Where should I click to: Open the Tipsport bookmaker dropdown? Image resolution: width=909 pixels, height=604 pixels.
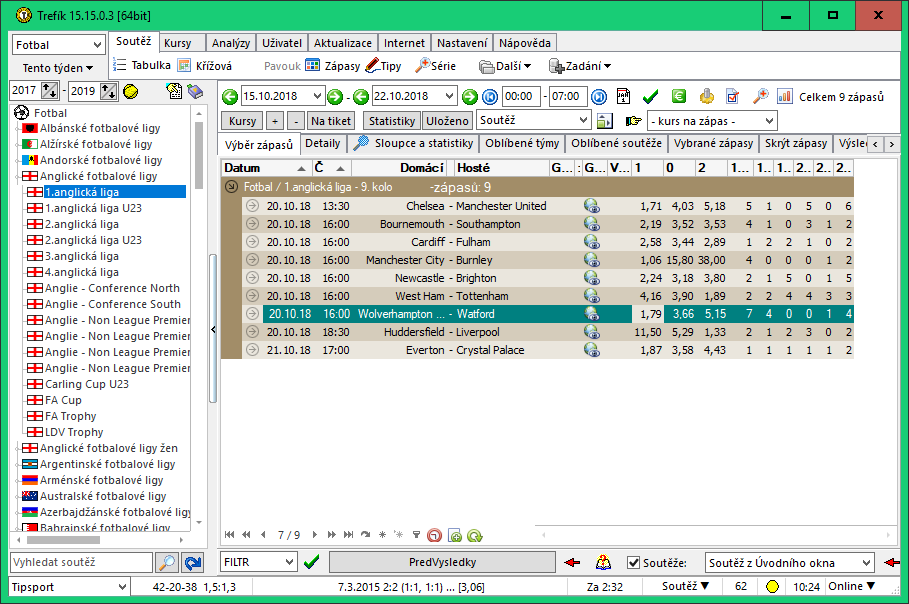(x=69, y=587)
